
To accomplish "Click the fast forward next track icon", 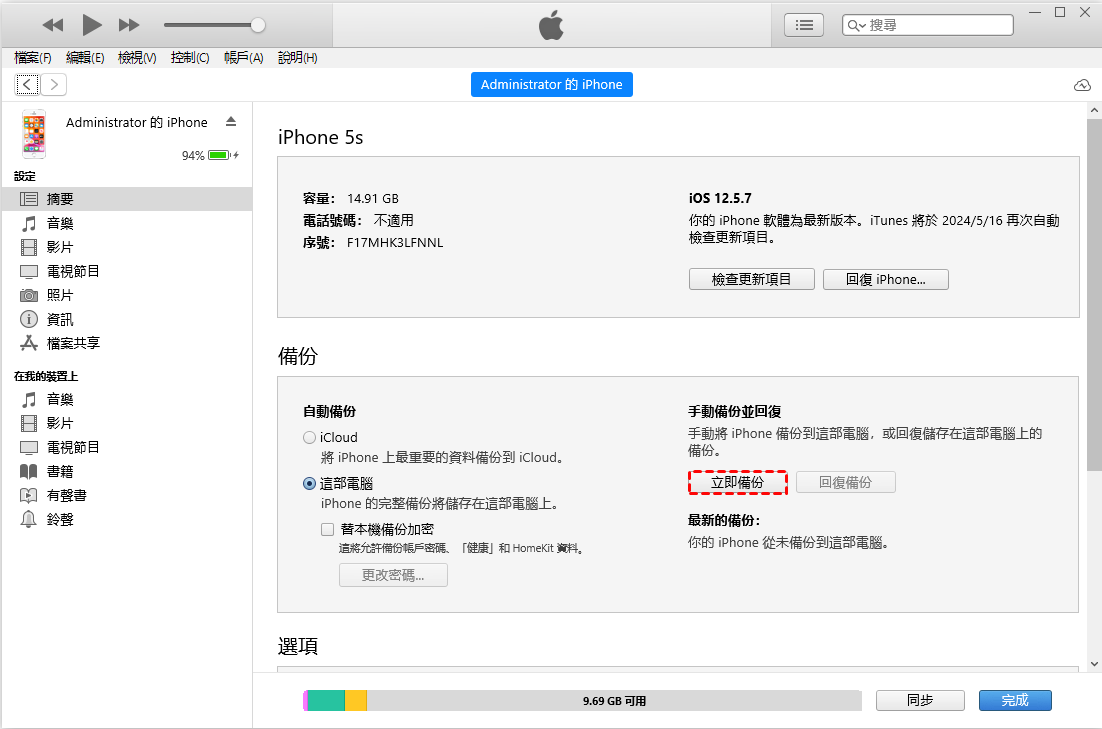I will pos(129,25).
